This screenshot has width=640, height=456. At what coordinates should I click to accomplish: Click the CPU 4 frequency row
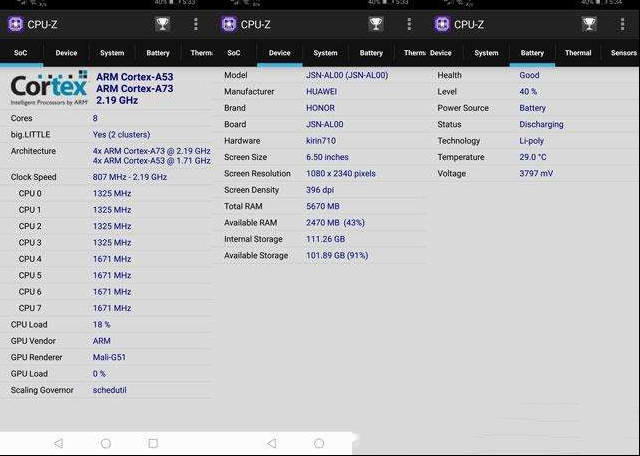pyautogui.click(x=106, y=259)
